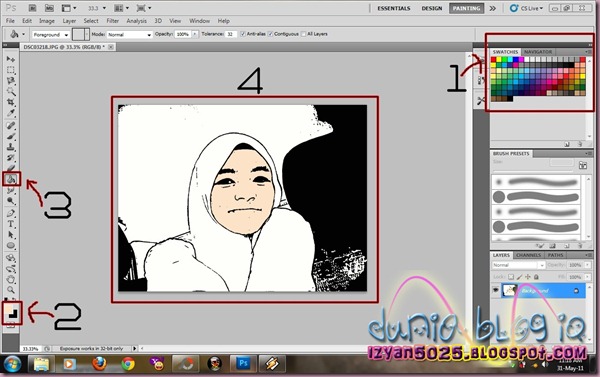Screen dimensions: 600x377
Task: Open the tool preset picker arrow
Action: point(23,34)
